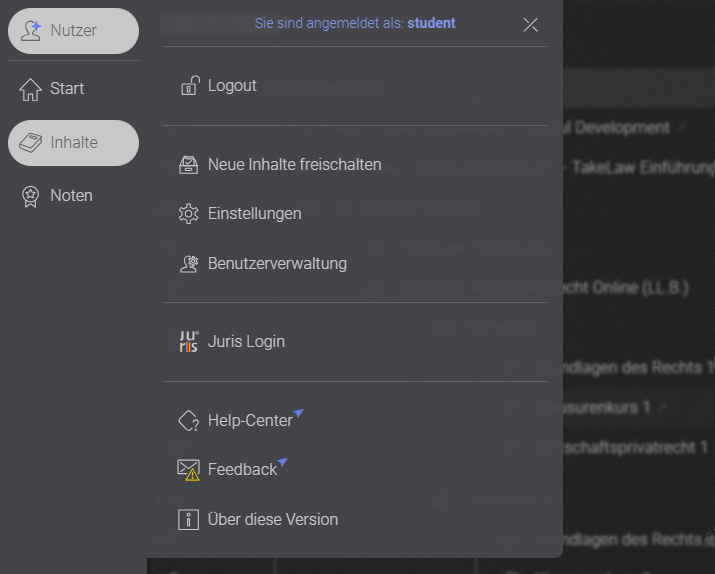
Task: Select Logout menu entry
Action: [x=232, y=86]
